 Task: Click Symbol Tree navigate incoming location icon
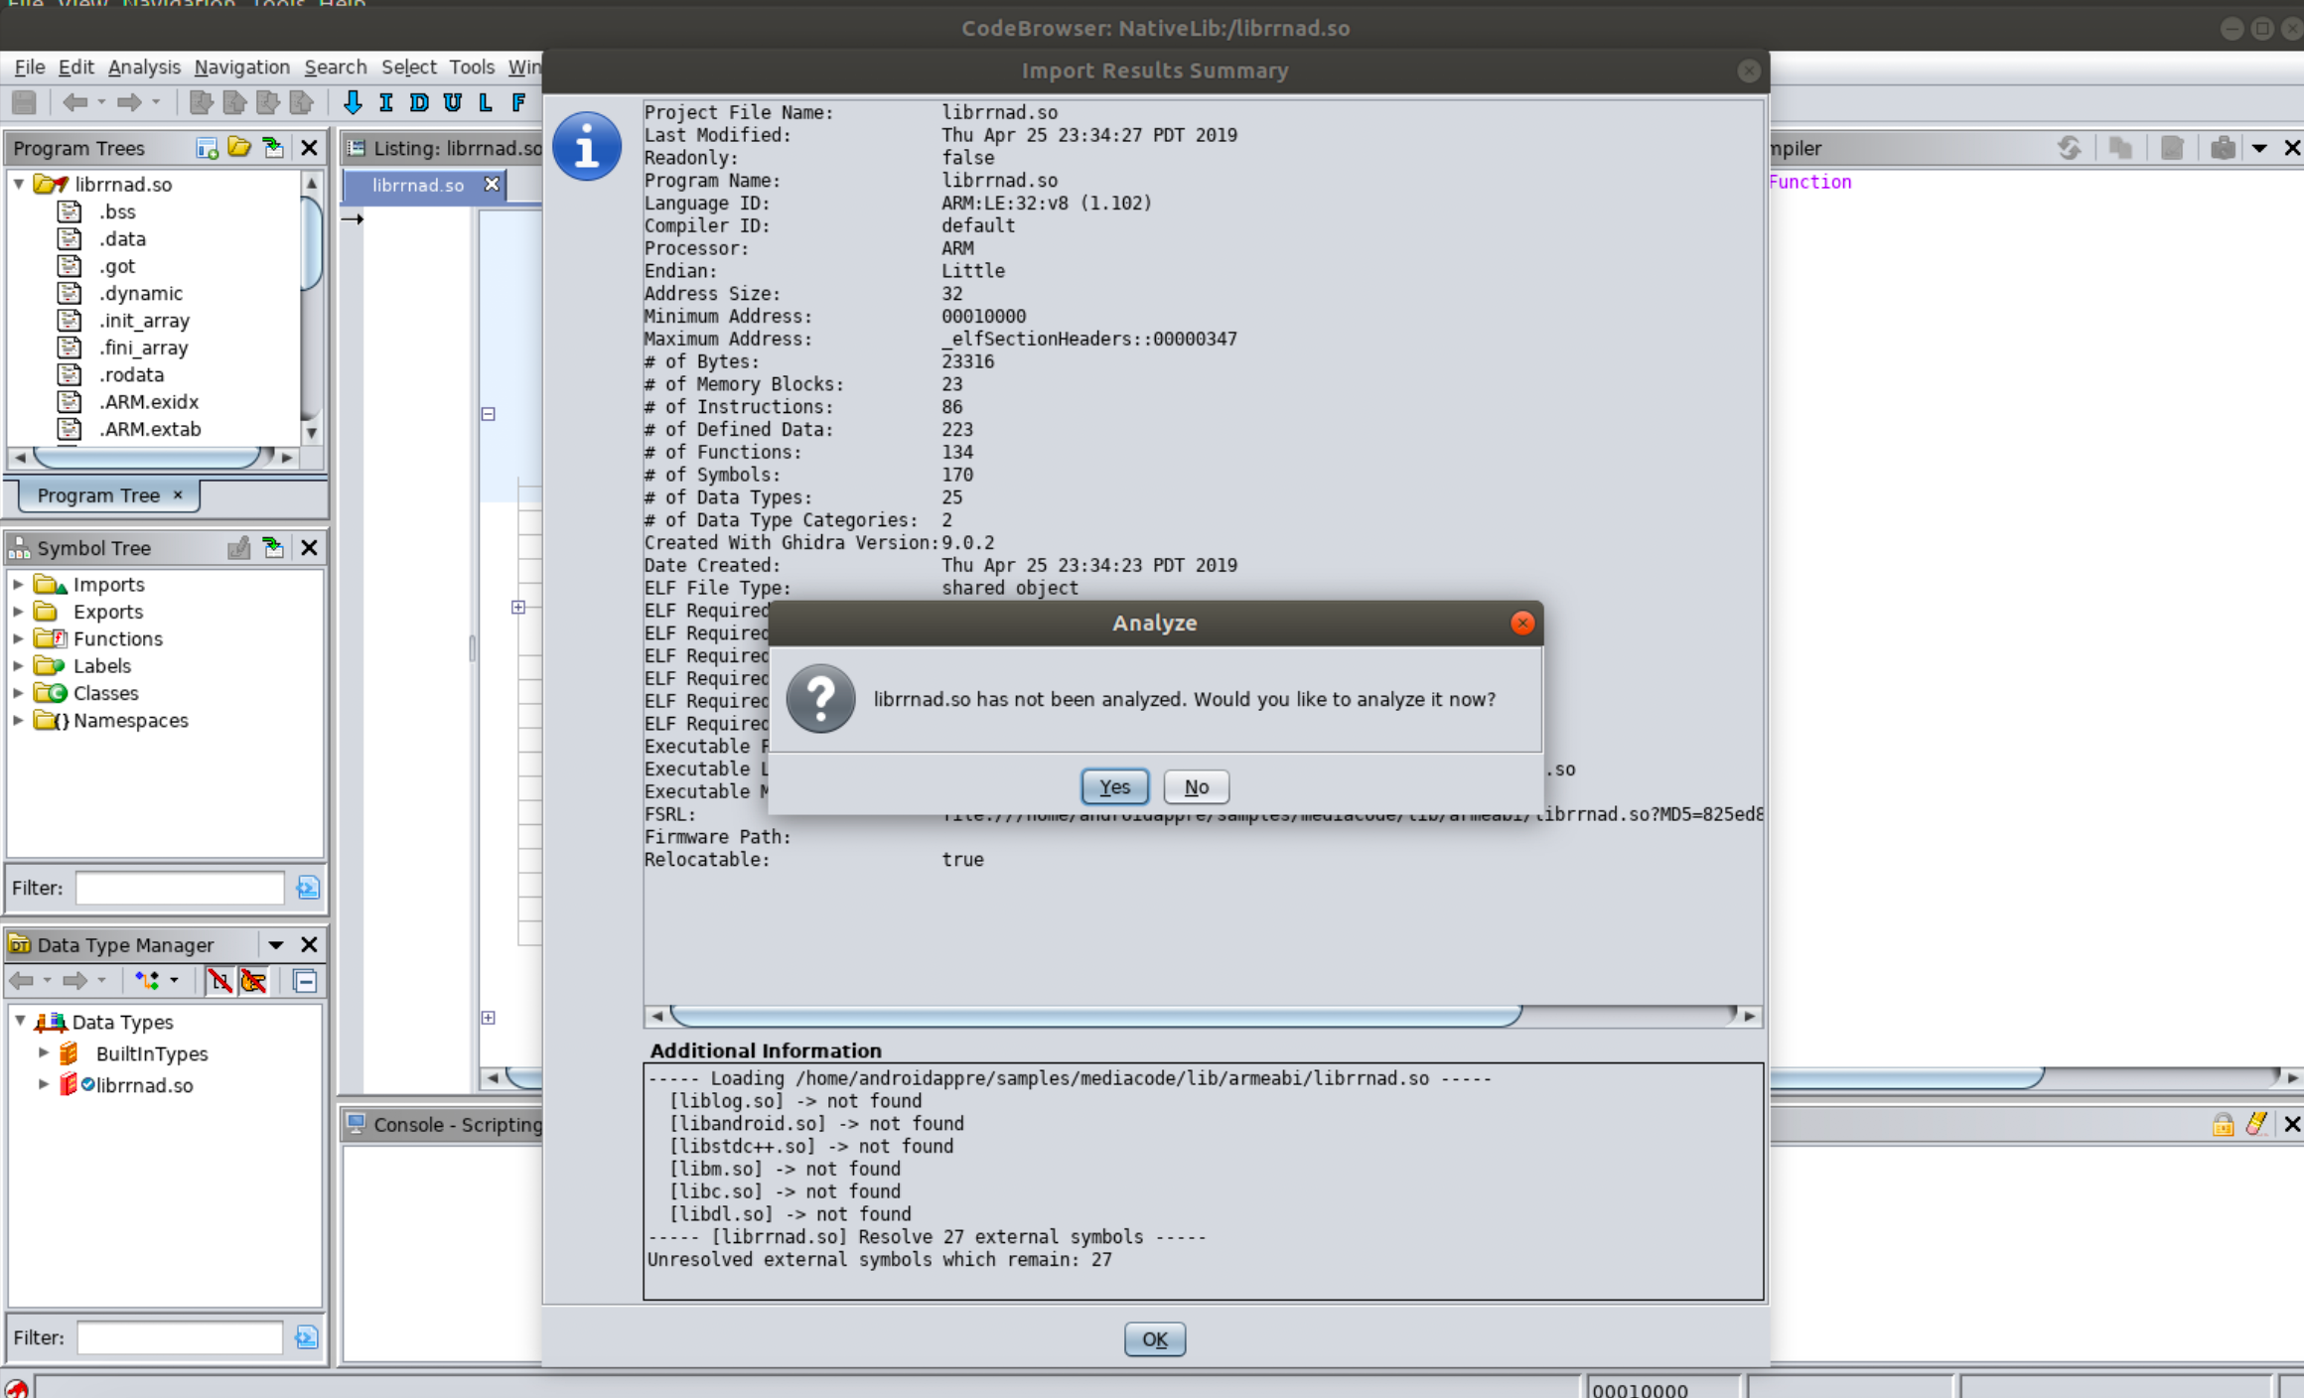(273, 548)
